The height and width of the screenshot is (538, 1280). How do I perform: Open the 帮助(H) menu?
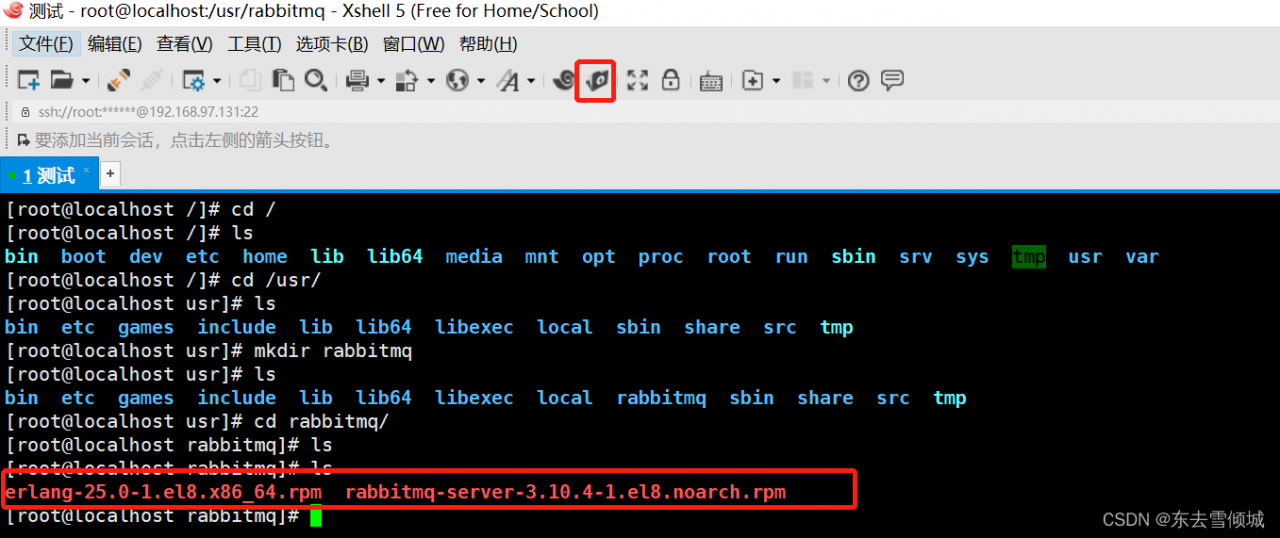click(488, 44)
